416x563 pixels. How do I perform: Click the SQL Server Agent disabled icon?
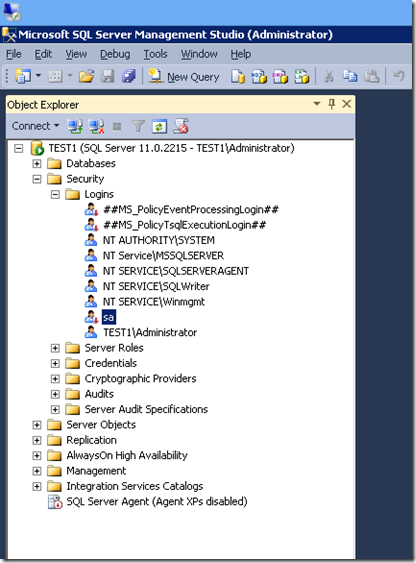click(x=55, y=502)
